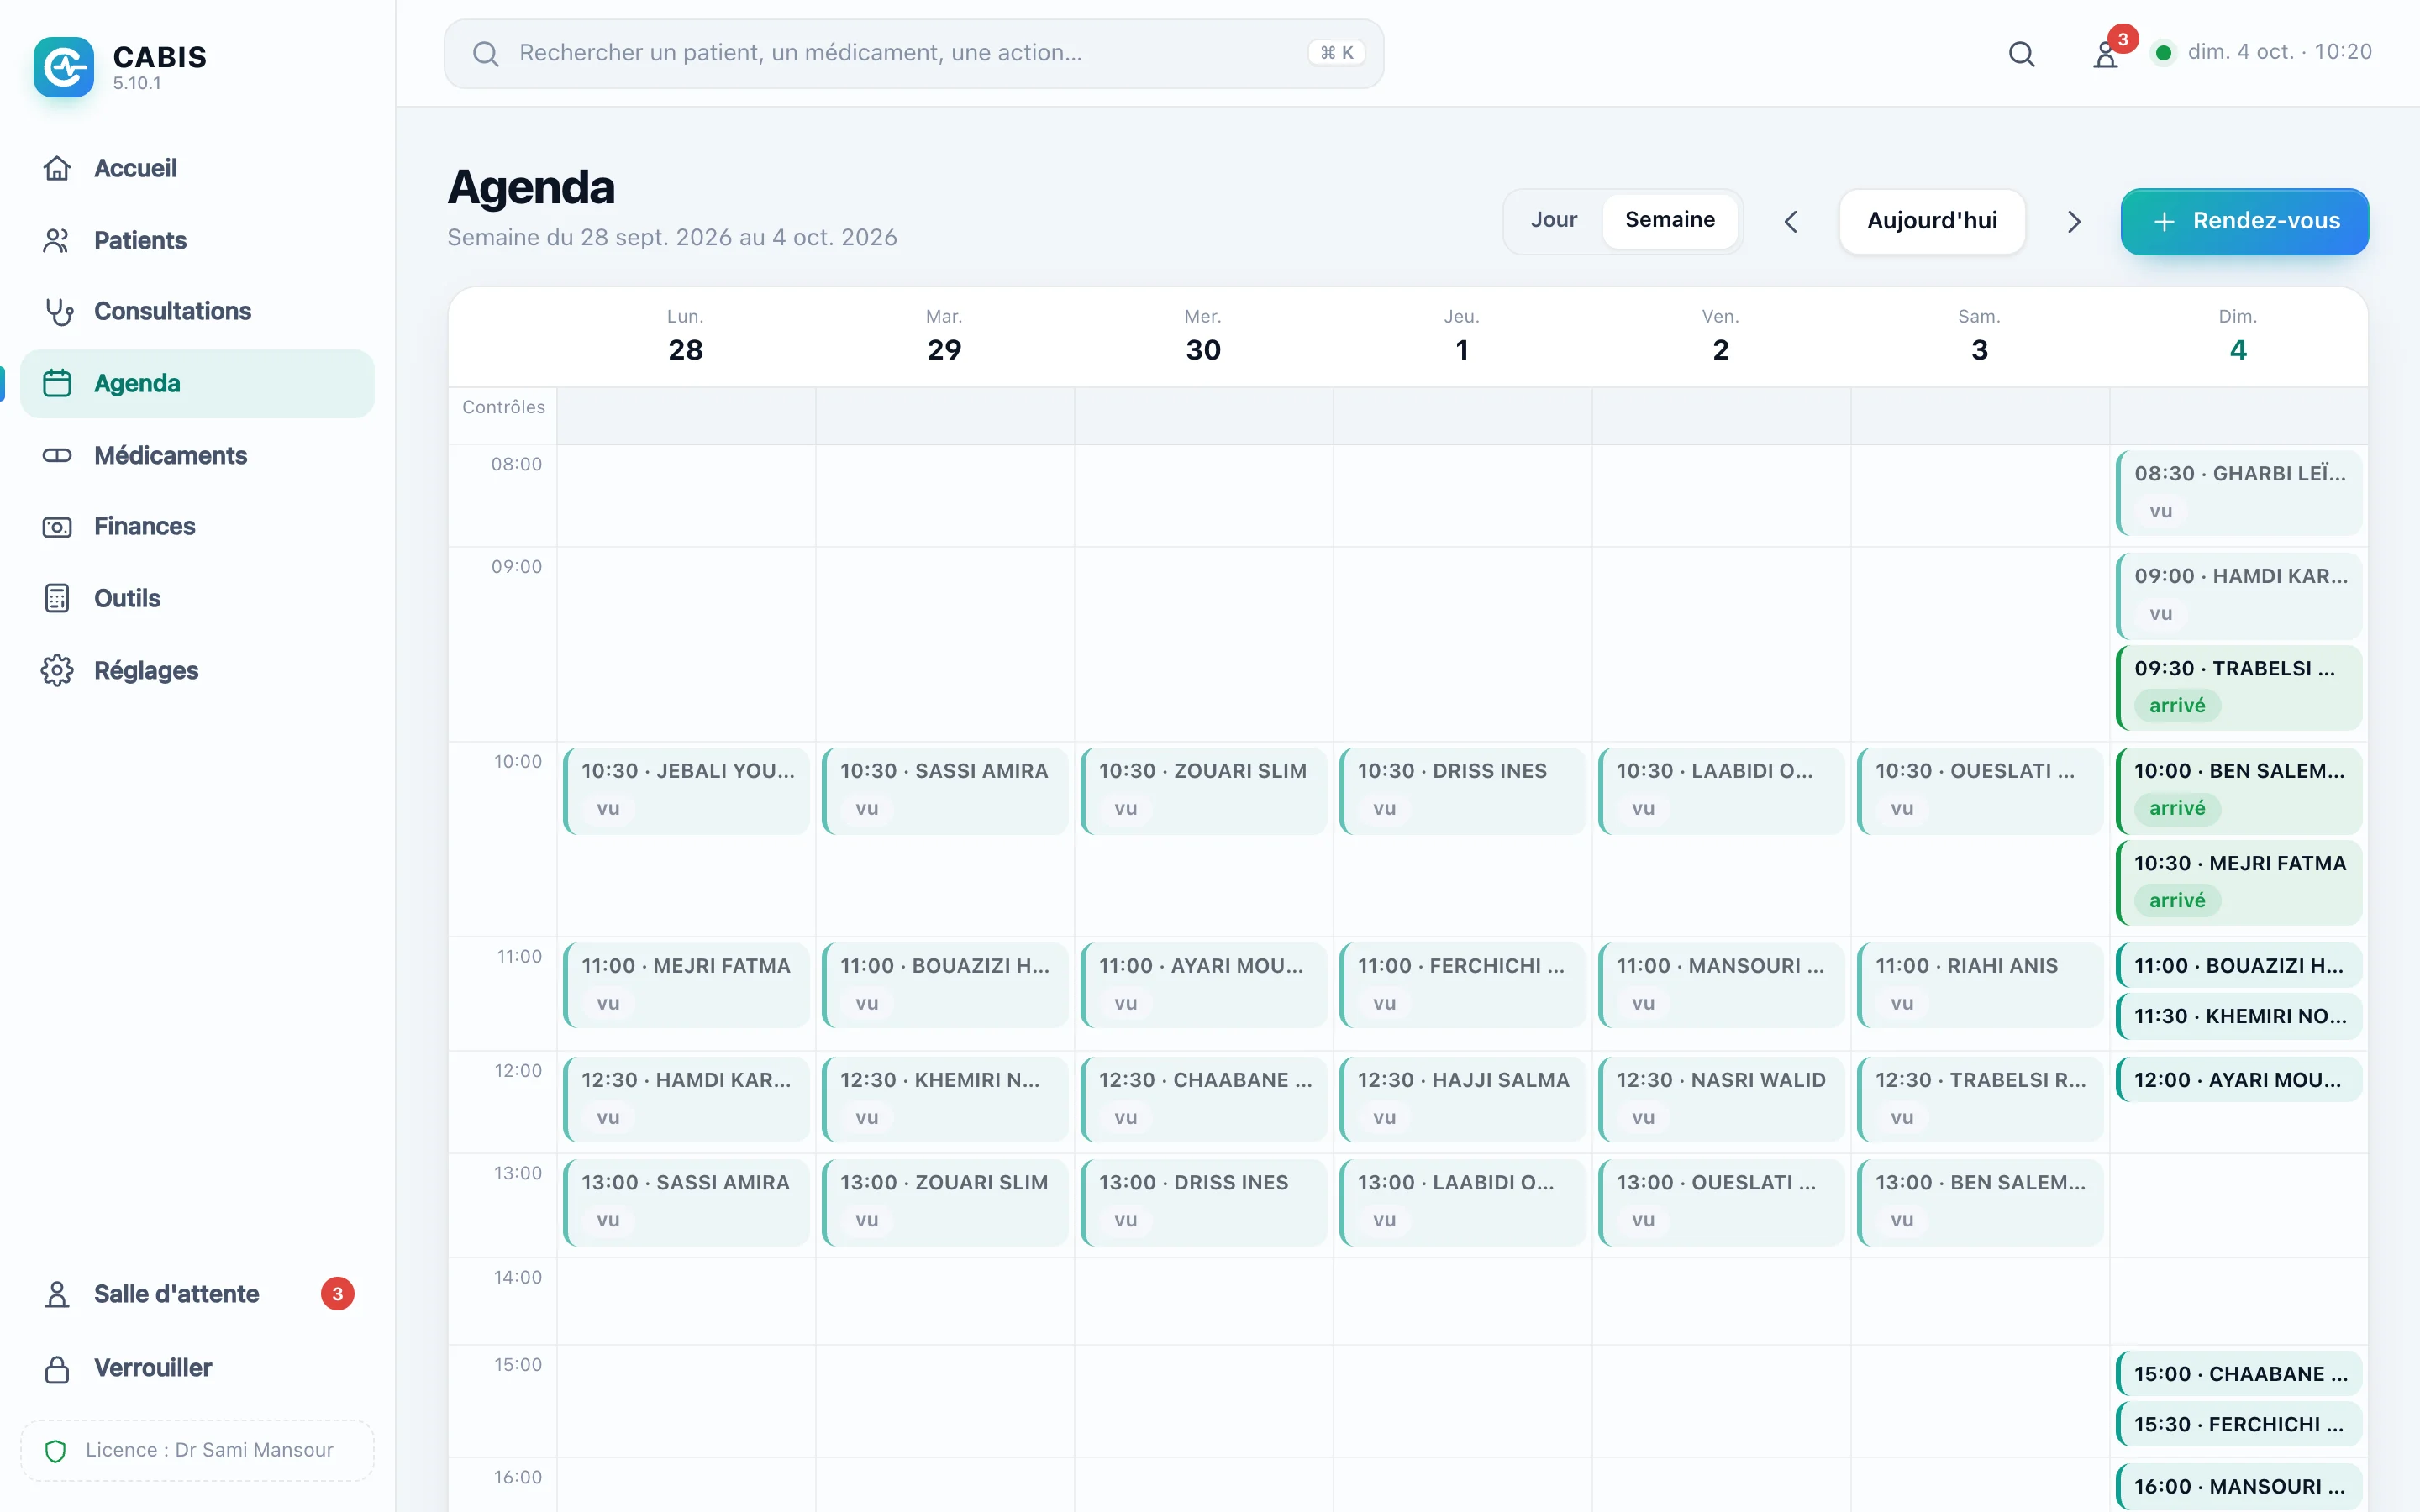
Task: Open Outils calculator icon
Action: tap(57, 598)
